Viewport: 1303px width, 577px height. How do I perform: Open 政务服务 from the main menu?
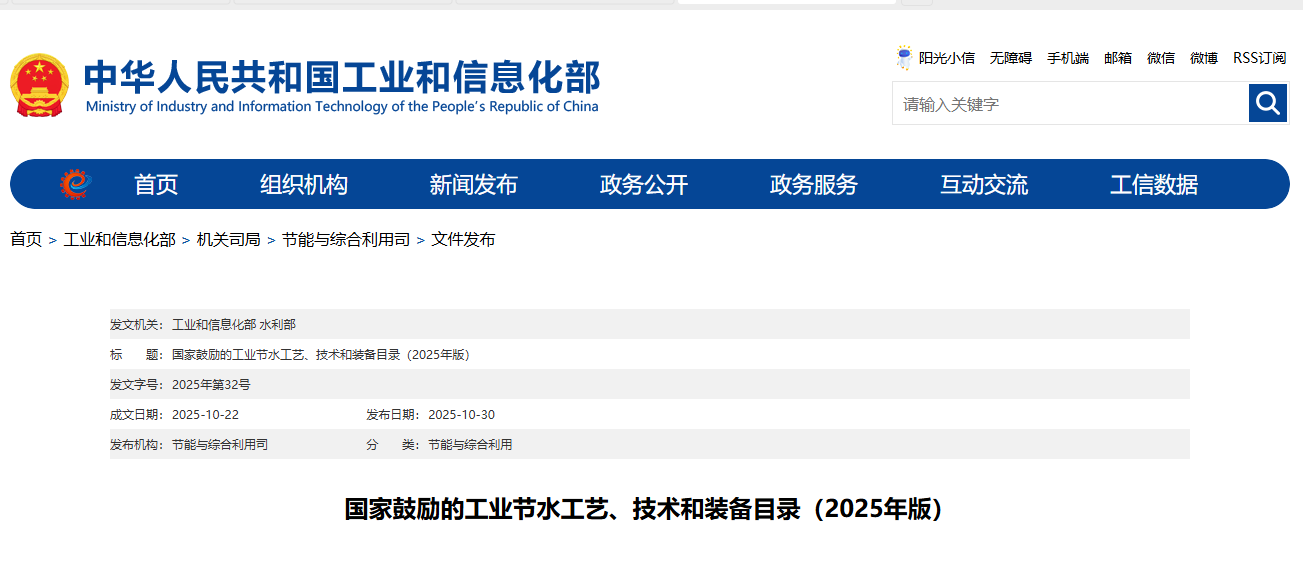tap(814, 185)
